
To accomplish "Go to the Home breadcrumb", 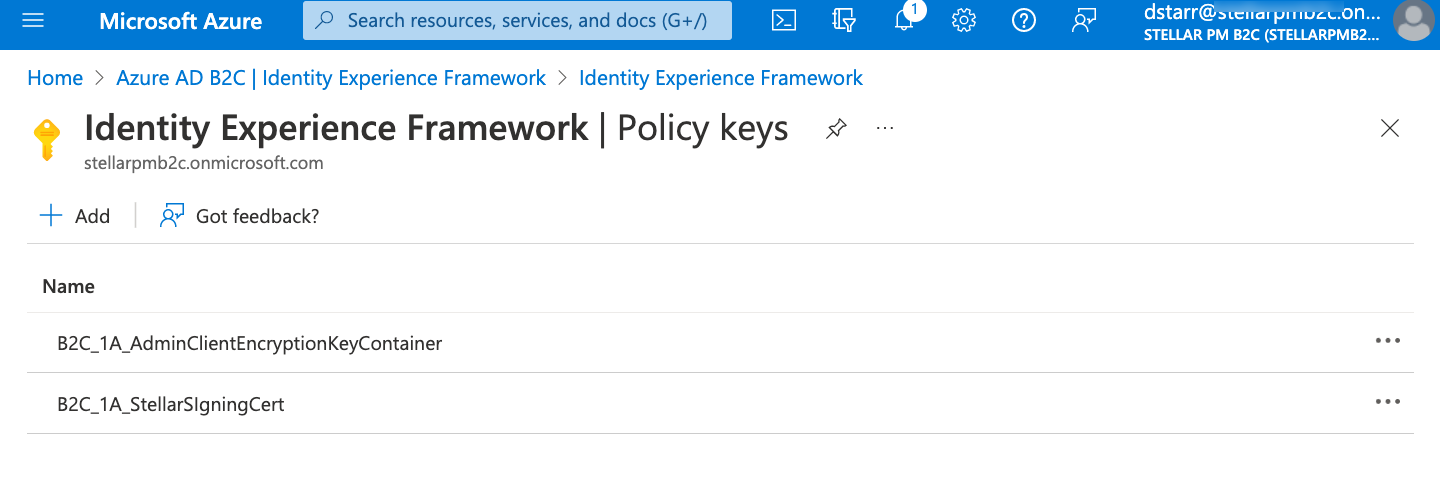I will click(x=55, y=78).
